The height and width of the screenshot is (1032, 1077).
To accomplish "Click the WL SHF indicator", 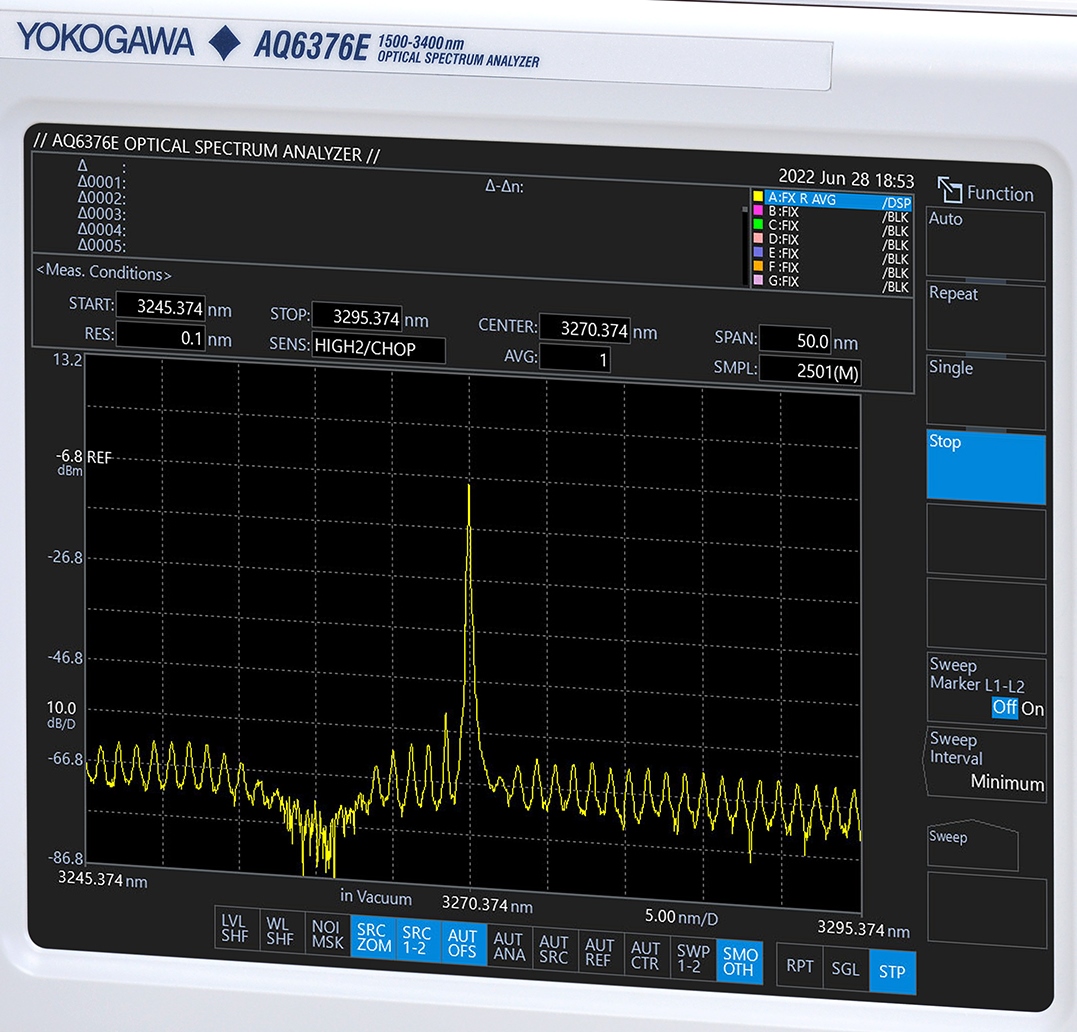I will (x=280, y=934).
